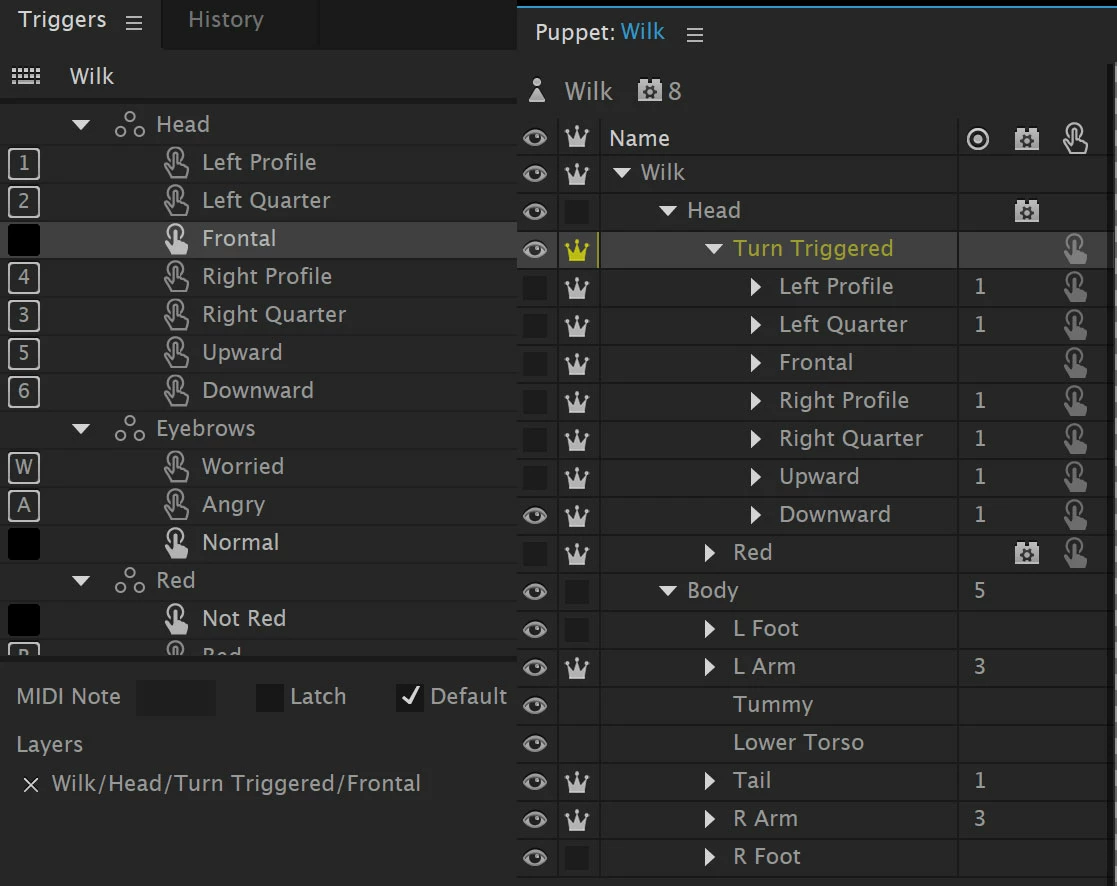
Task: Click the swap set icon beside Eyebrows
Action: pos(130,428)
